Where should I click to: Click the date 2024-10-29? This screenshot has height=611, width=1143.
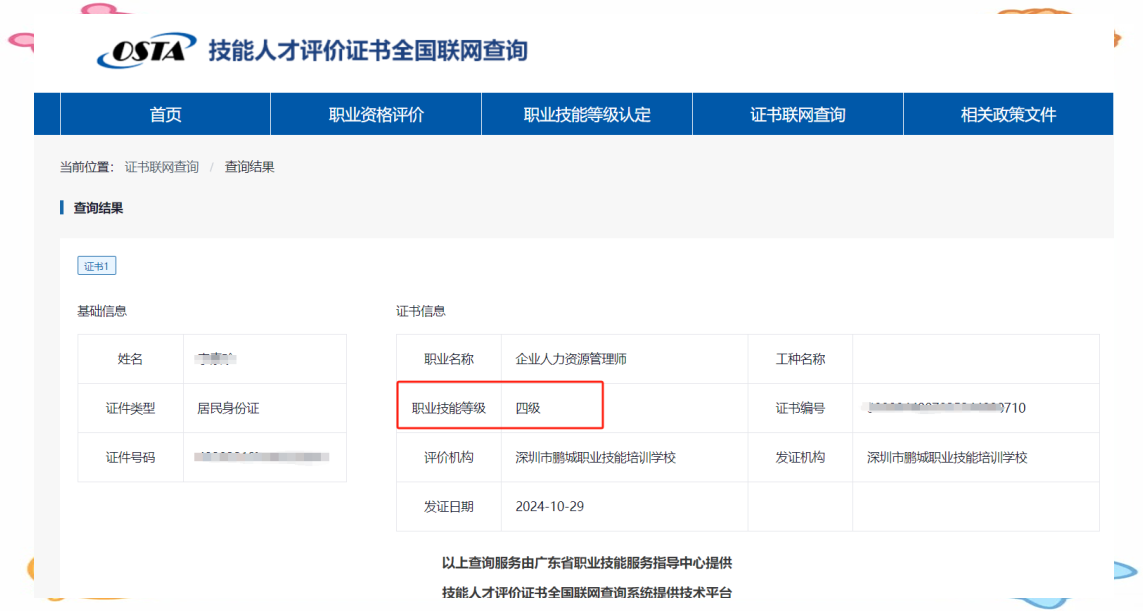pyautogui.click(x=550, y=506)
